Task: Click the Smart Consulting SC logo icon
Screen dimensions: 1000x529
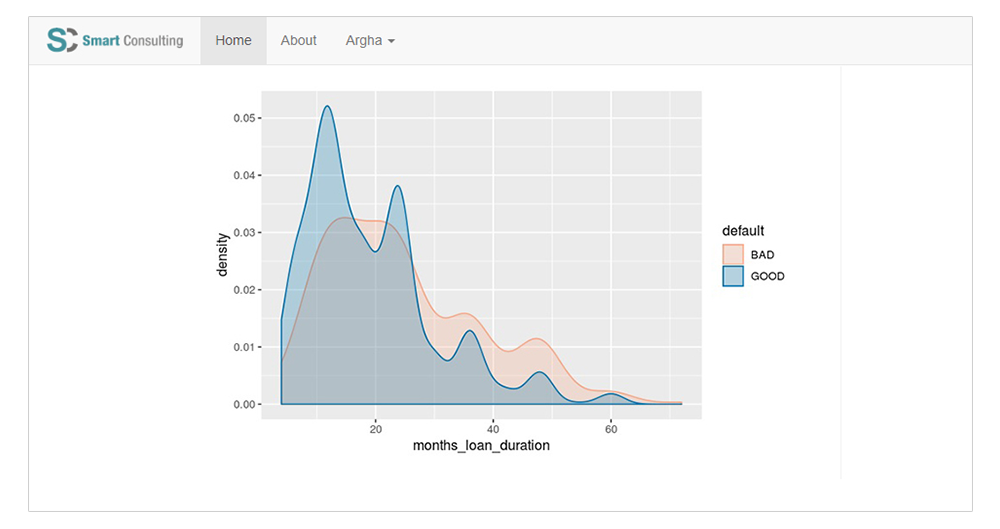Action: [62, 40]
